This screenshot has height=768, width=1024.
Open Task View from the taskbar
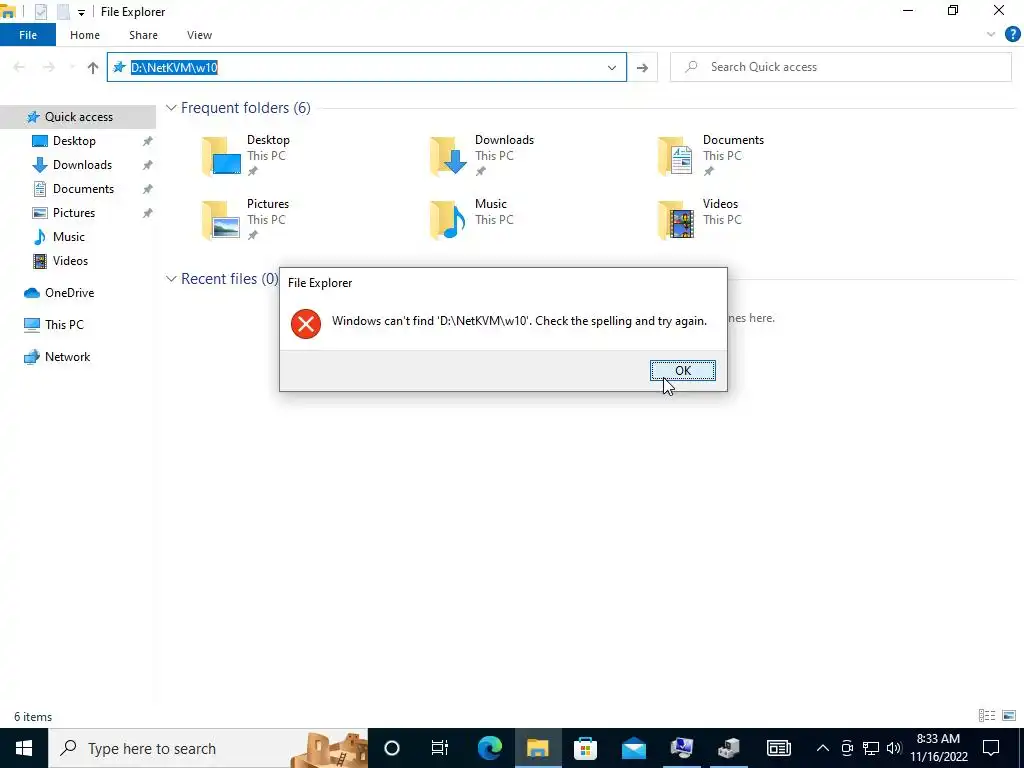click(x=440, y=748)
